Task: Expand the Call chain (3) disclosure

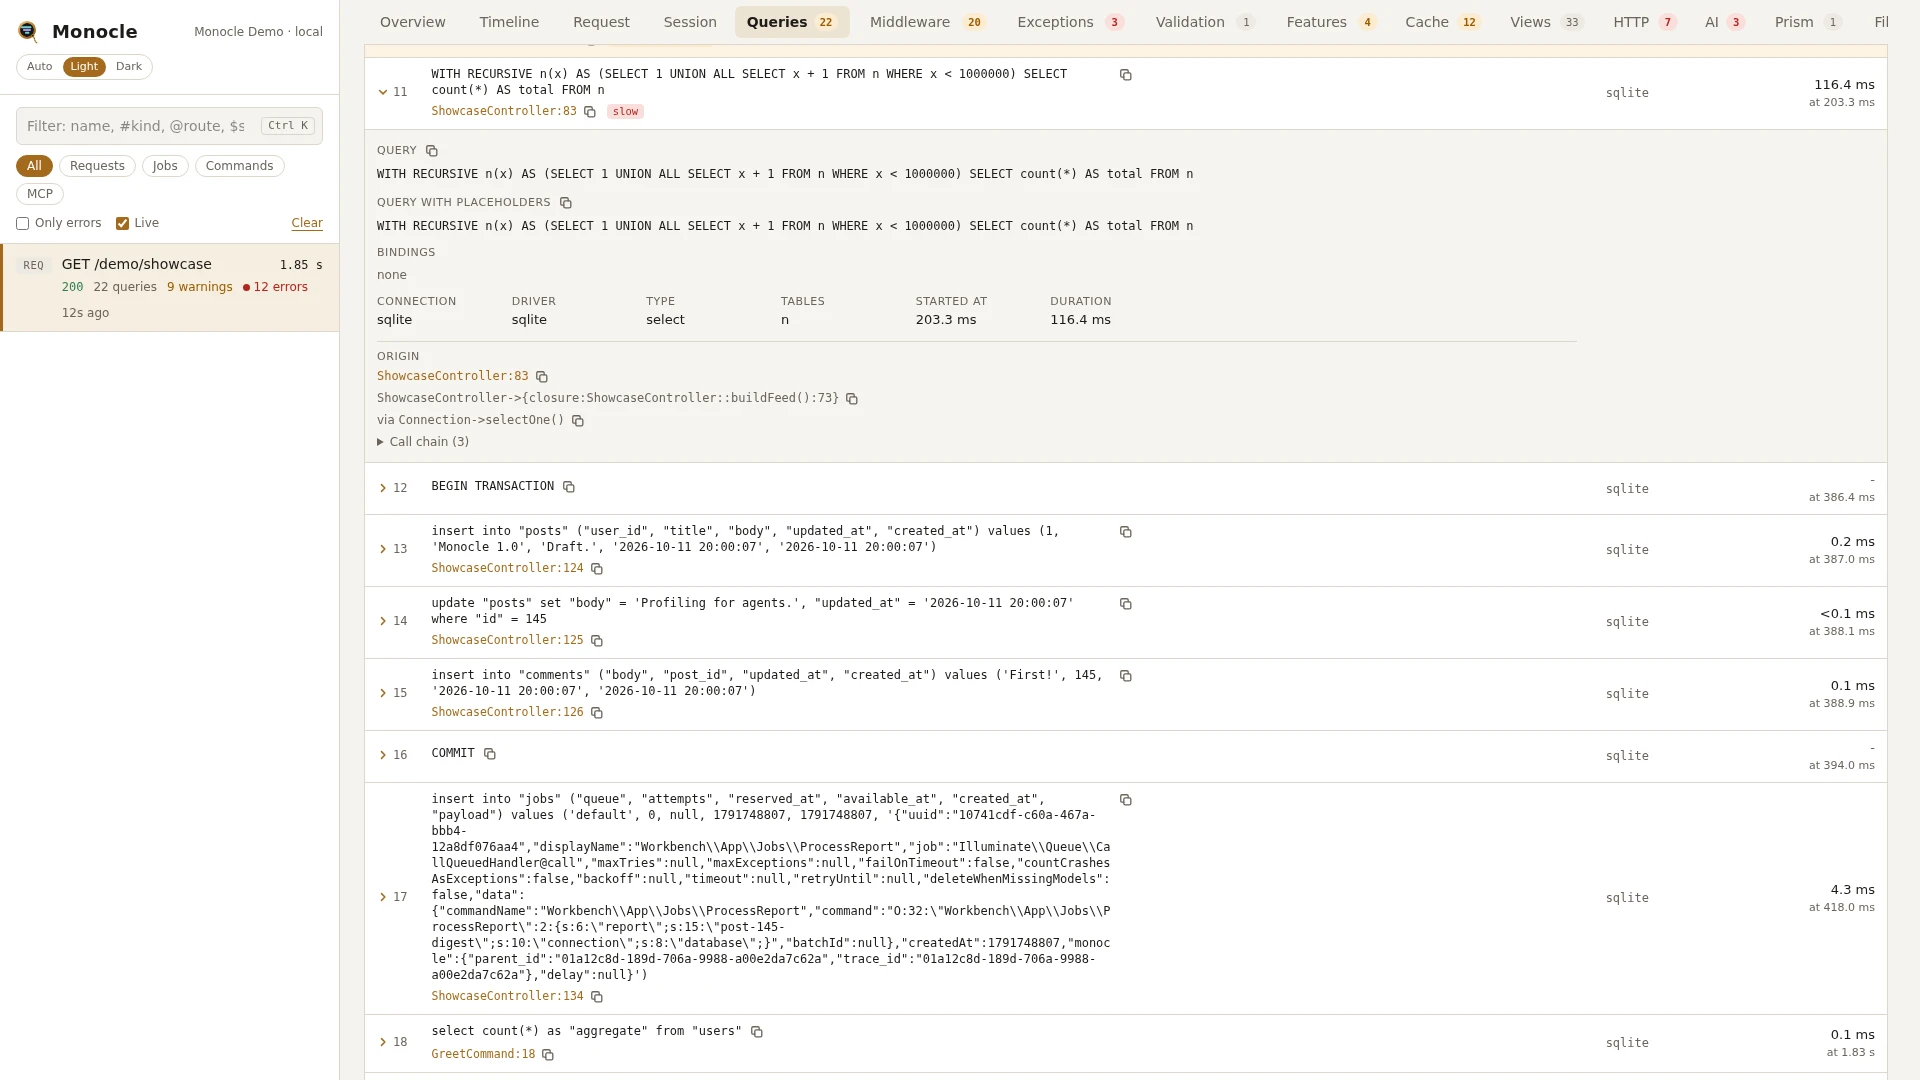Action: click(423, 442)
